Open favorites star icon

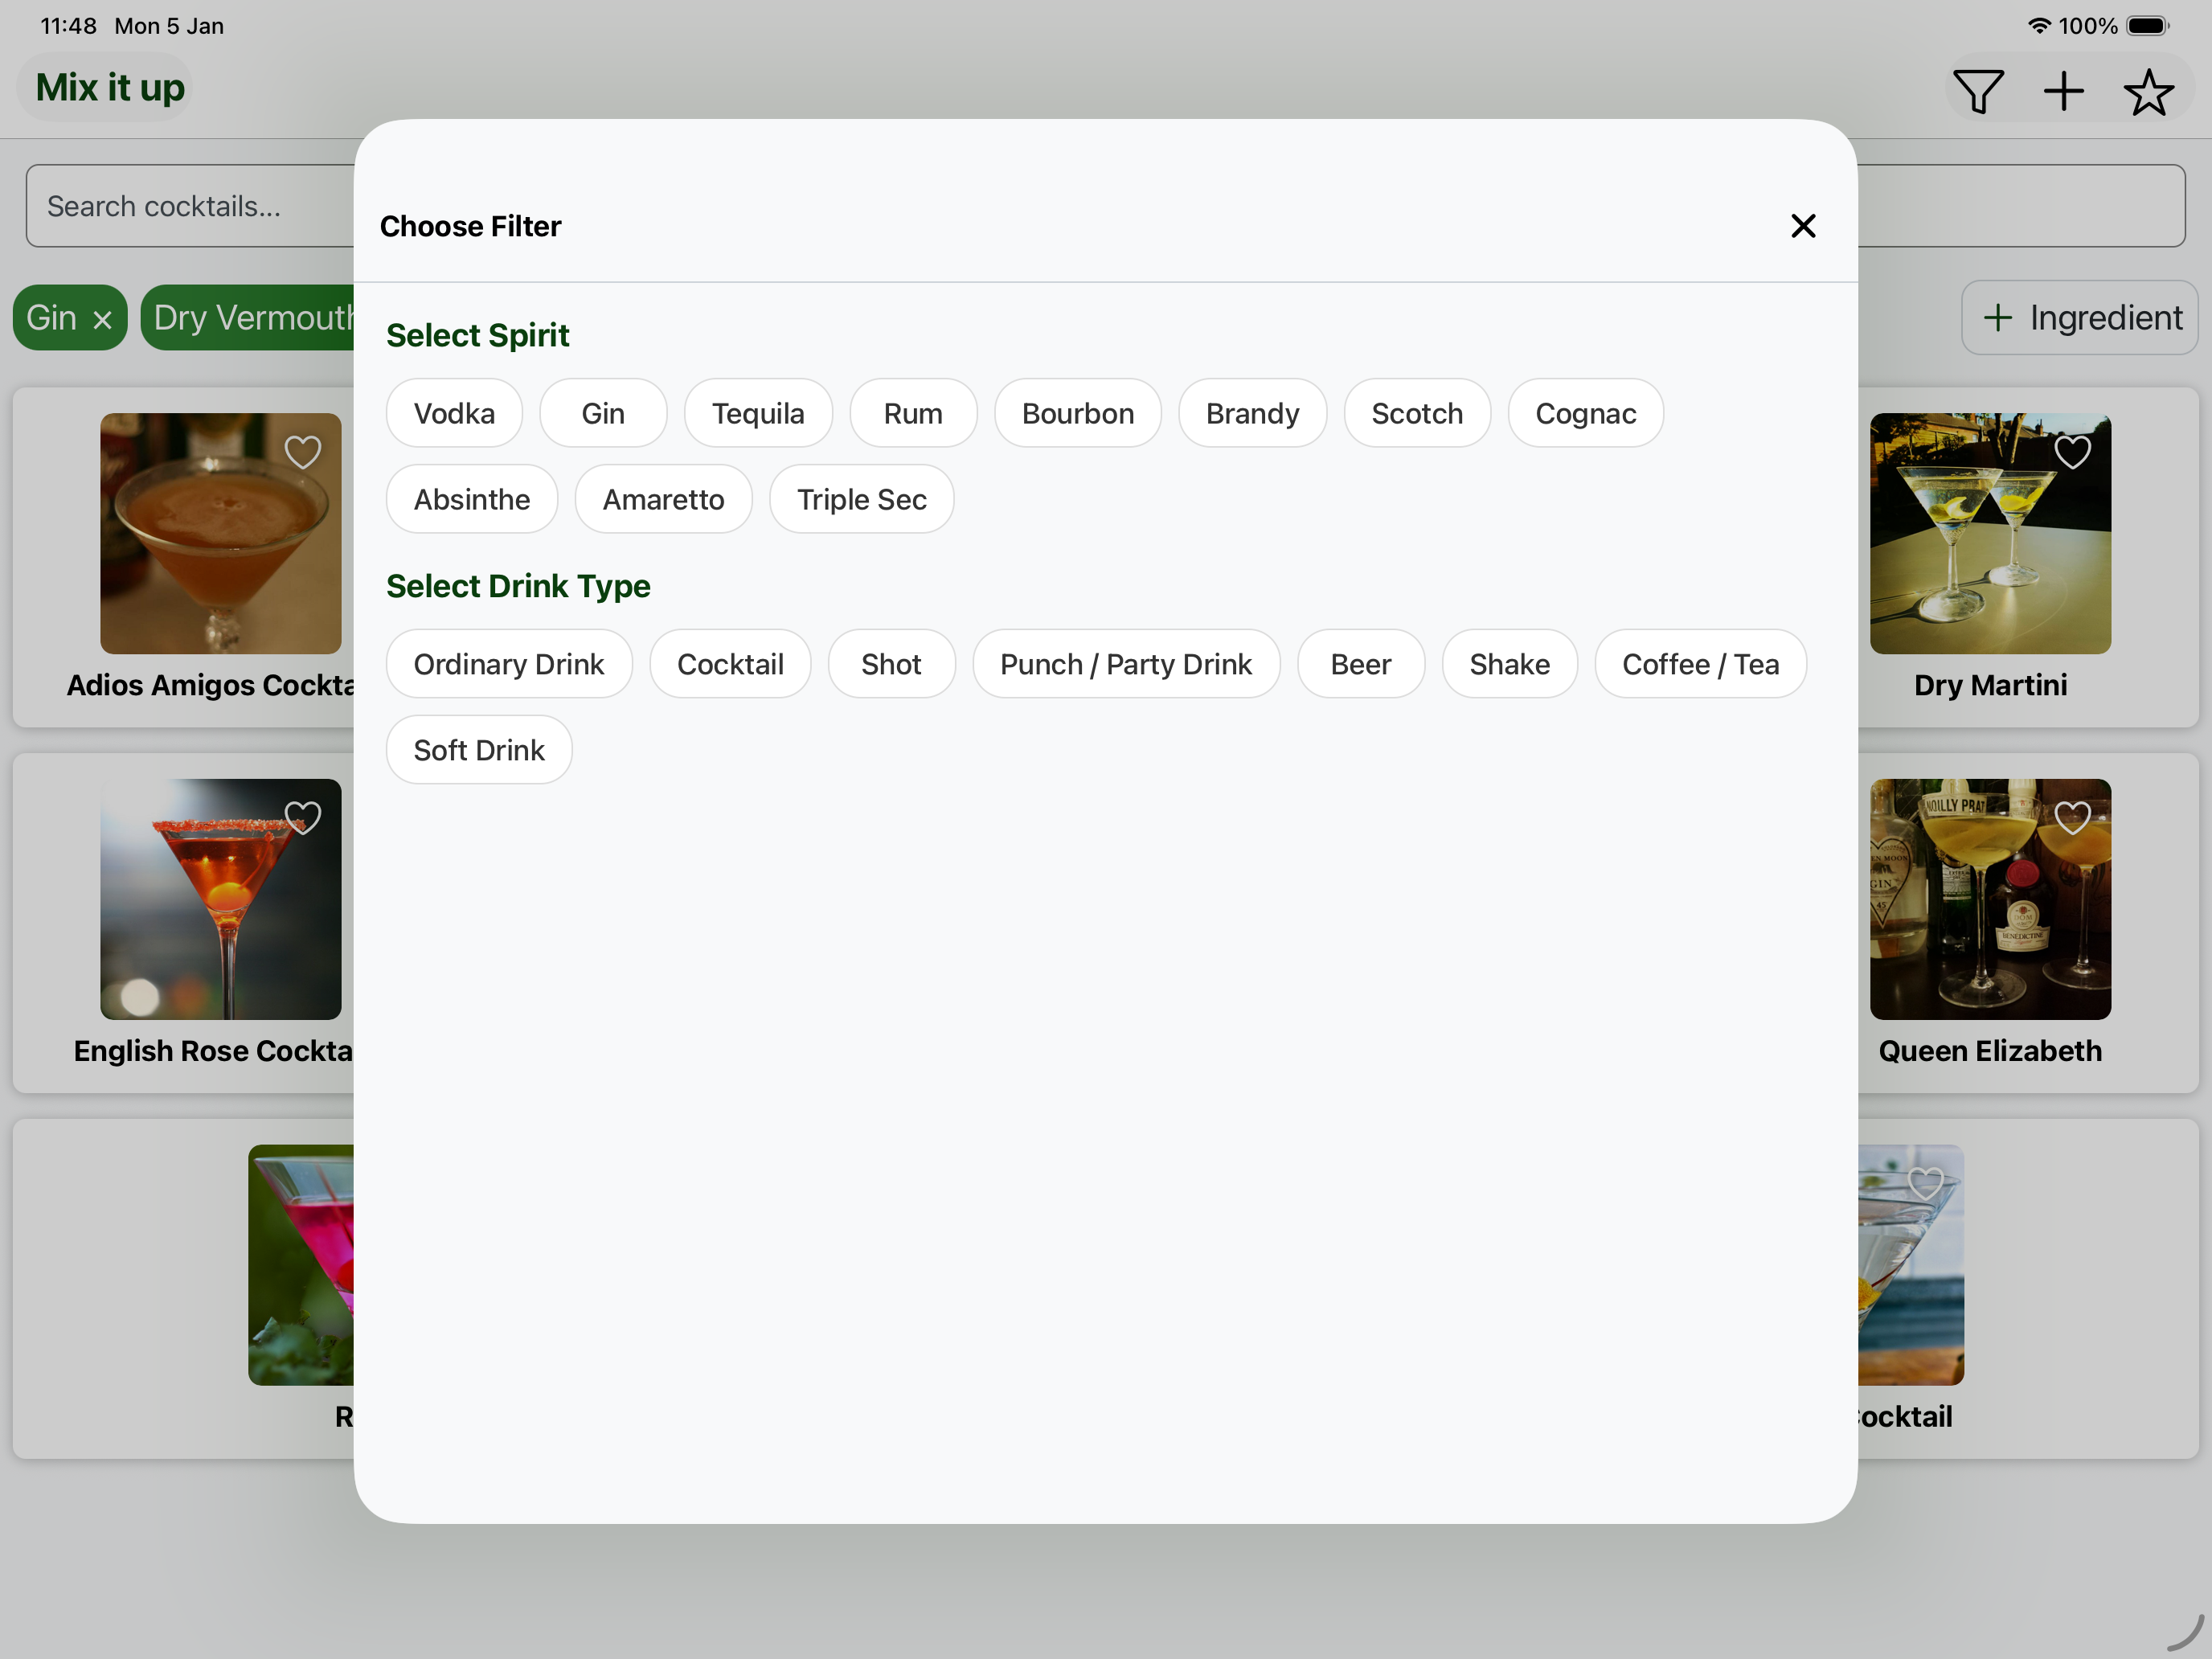pyautogui.click(x=2149, y=92)
